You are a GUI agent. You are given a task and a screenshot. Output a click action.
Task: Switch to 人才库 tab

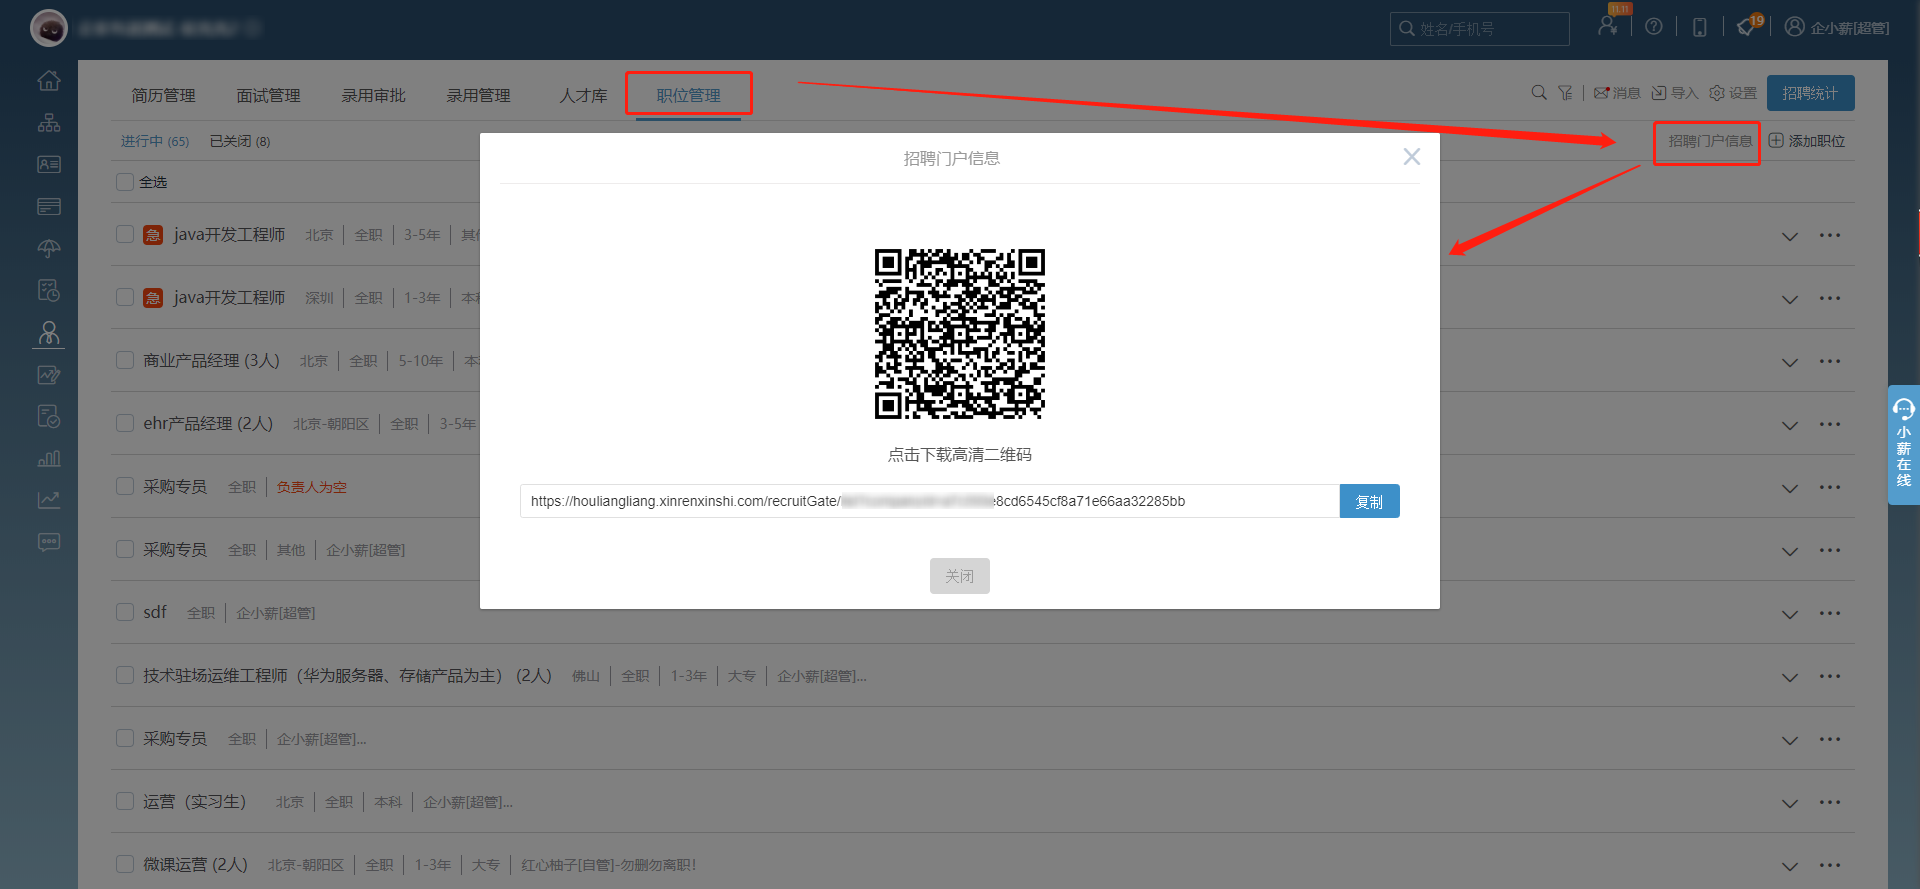pyautogui.click(x=583, y=95)
